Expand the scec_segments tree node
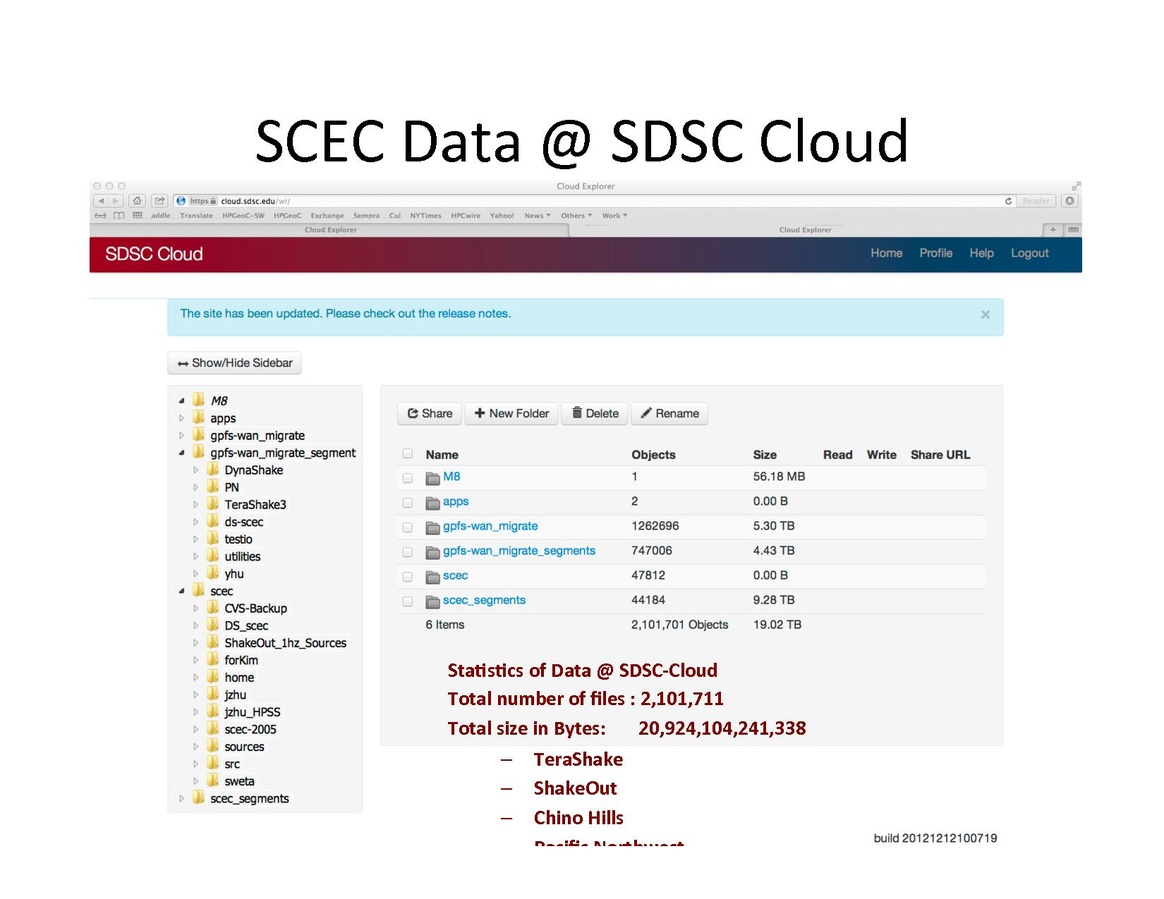The image size is (1164, 899). [182, 799]
